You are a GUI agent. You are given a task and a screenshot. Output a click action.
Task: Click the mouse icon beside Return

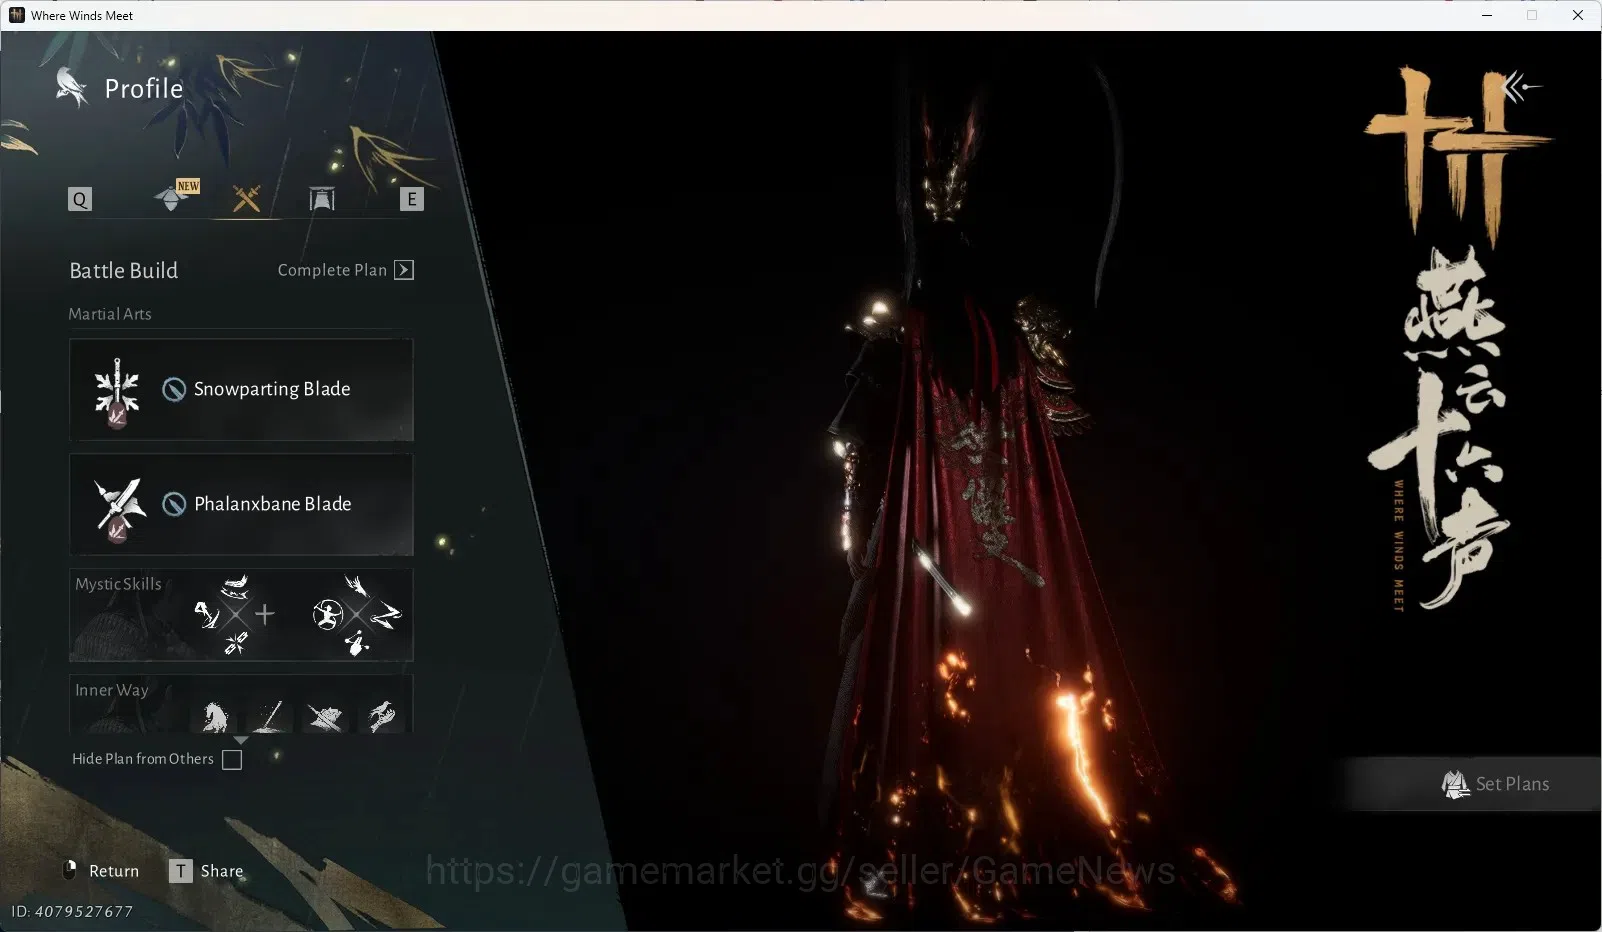(x=70, y=871)
